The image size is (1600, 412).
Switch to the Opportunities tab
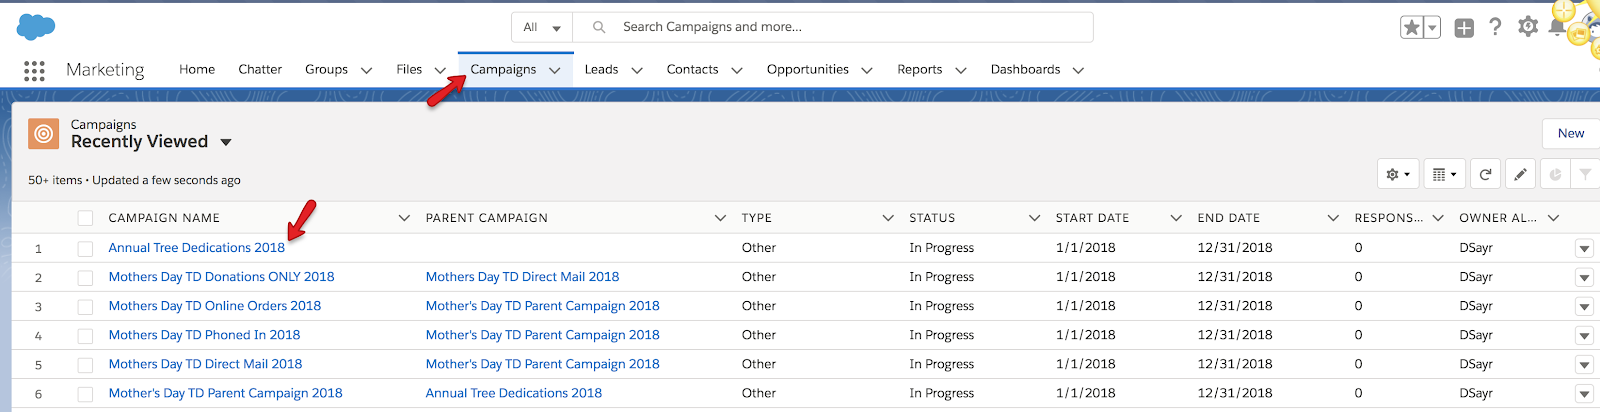pyautogui.click(x=808, y=69)
